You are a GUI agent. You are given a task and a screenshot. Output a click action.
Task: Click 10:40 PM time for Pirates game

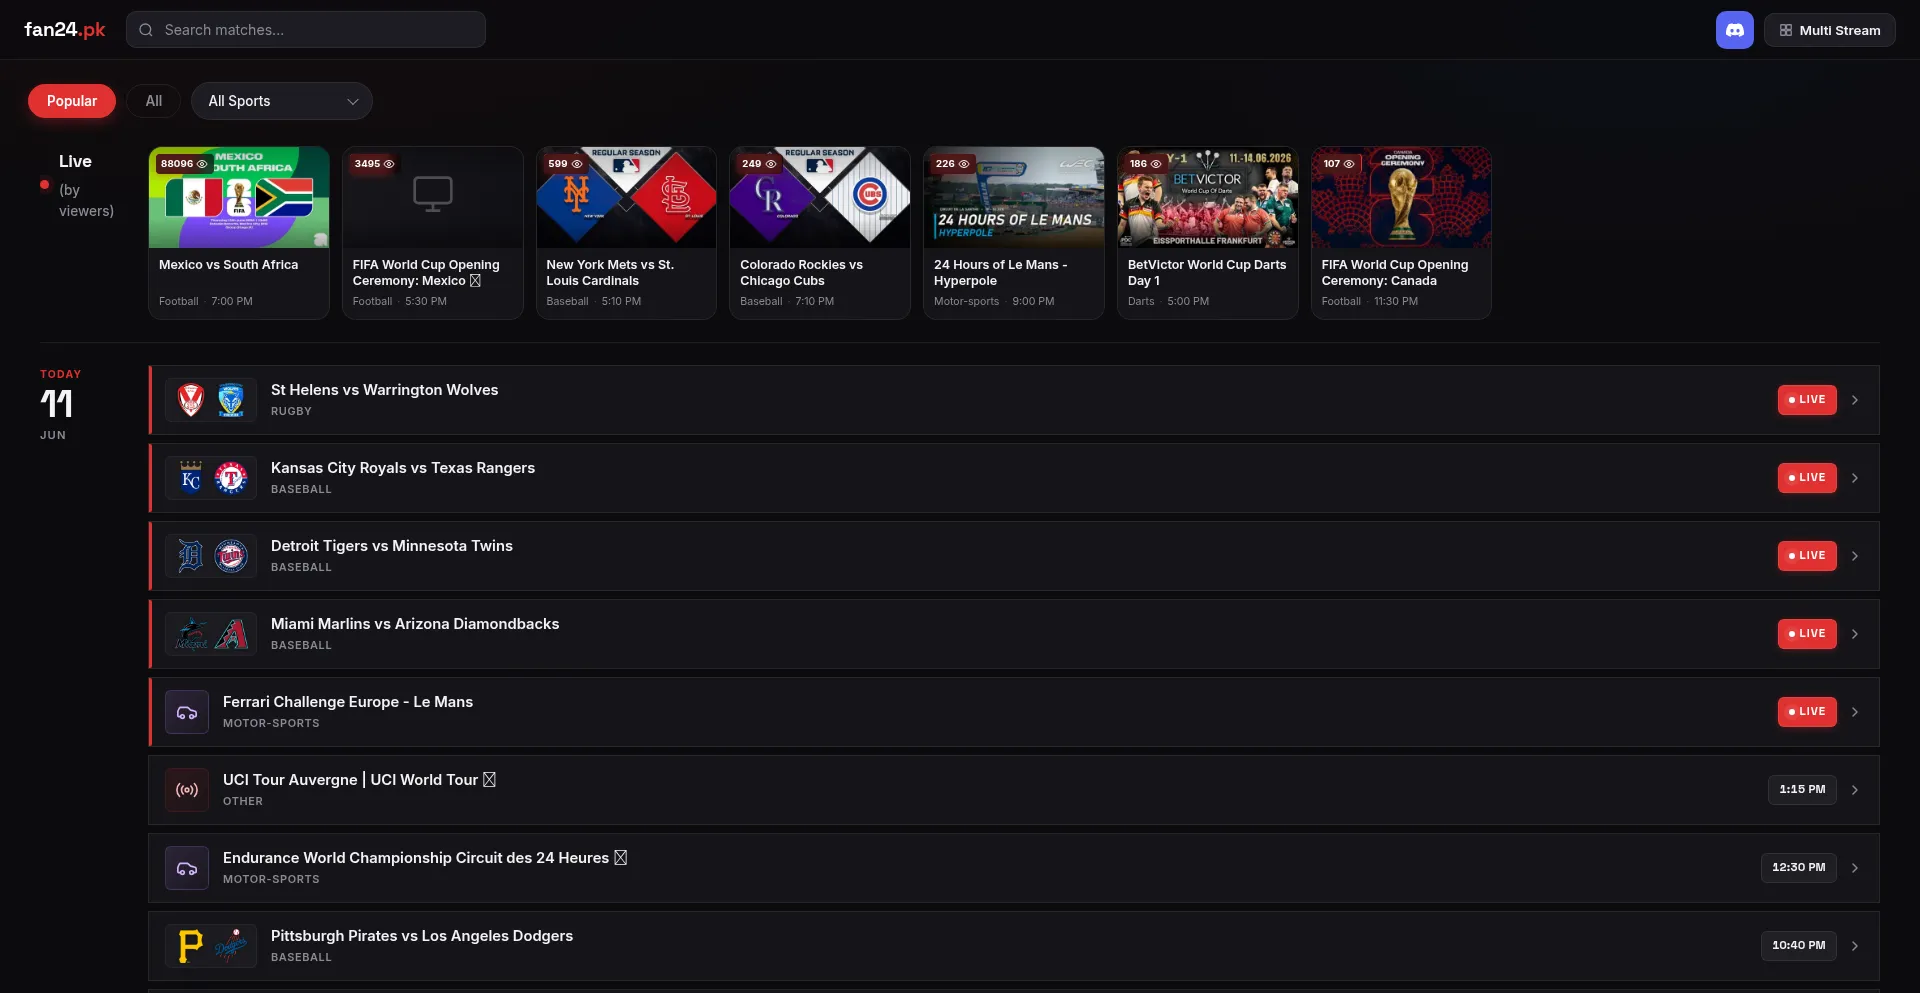pos(1799,946)
